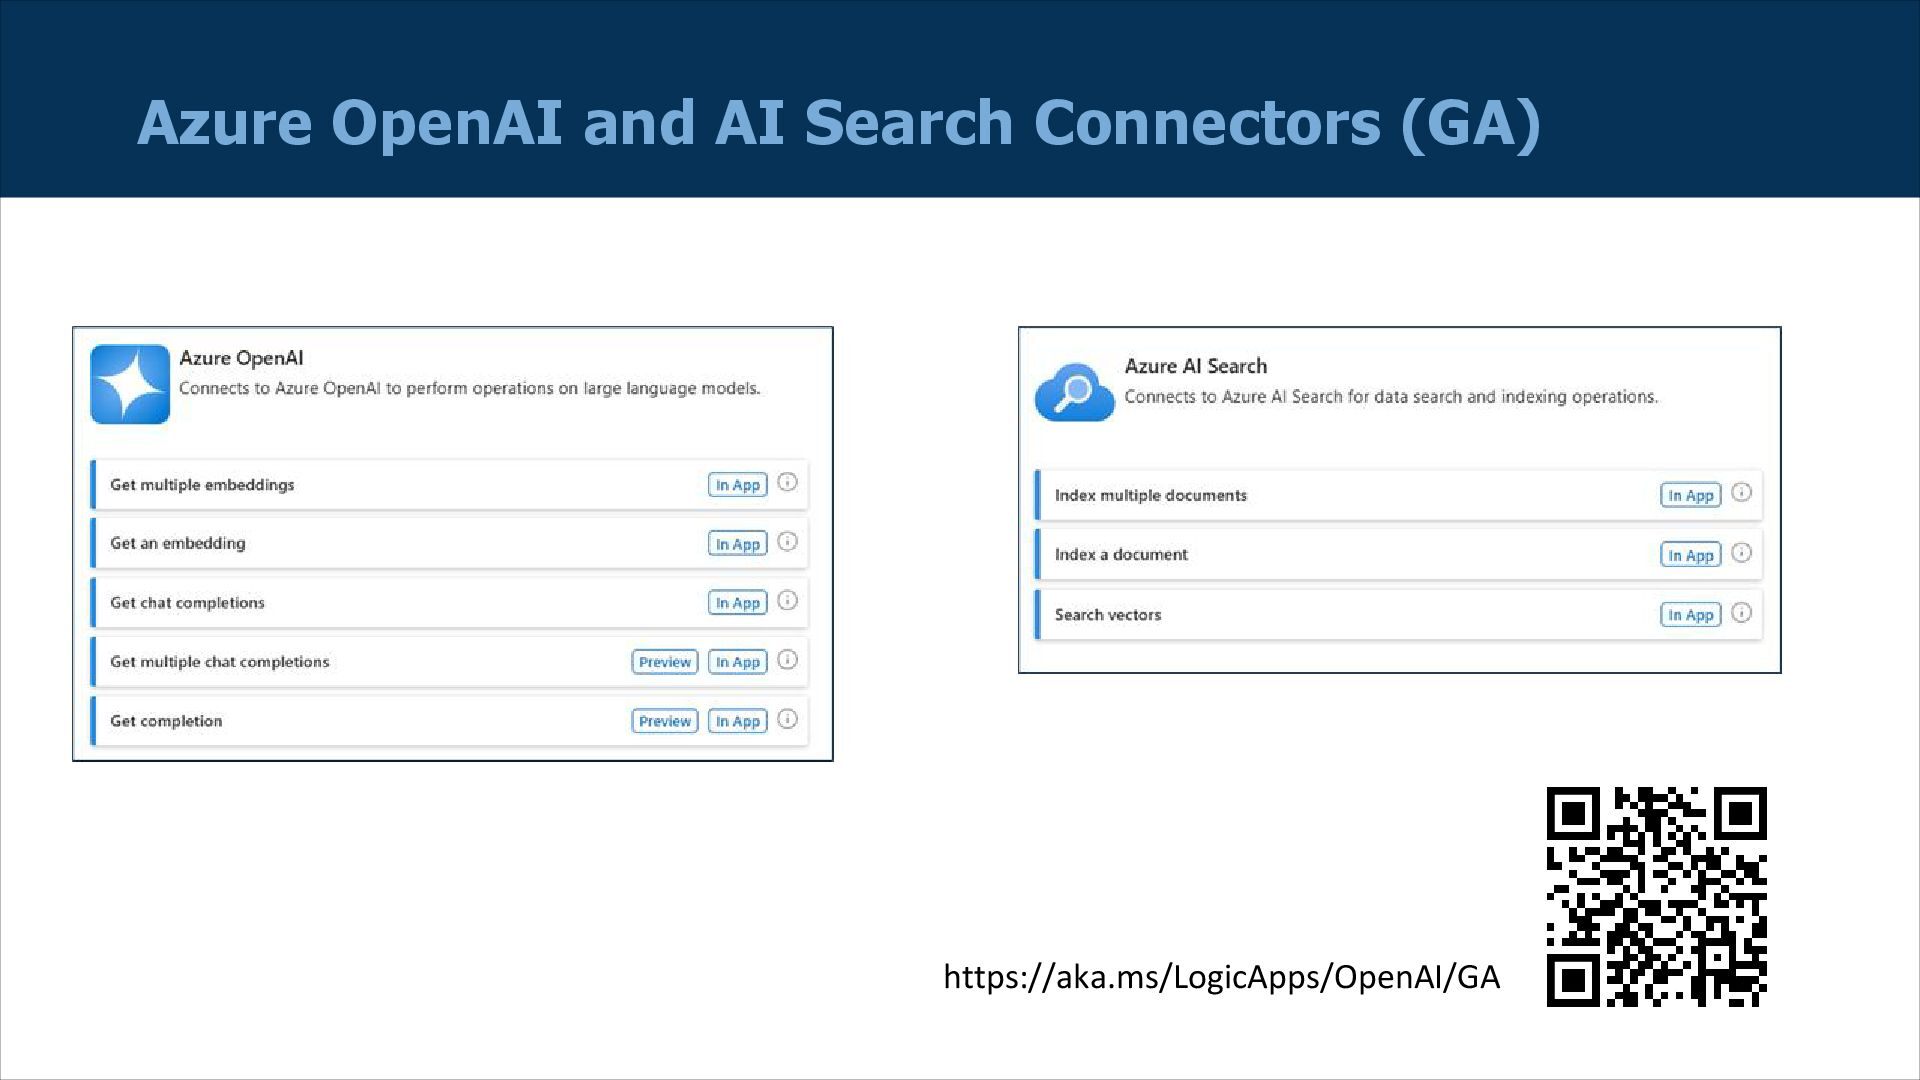
Task: Open info icon for Get an embedding
Action: point(787,542)
